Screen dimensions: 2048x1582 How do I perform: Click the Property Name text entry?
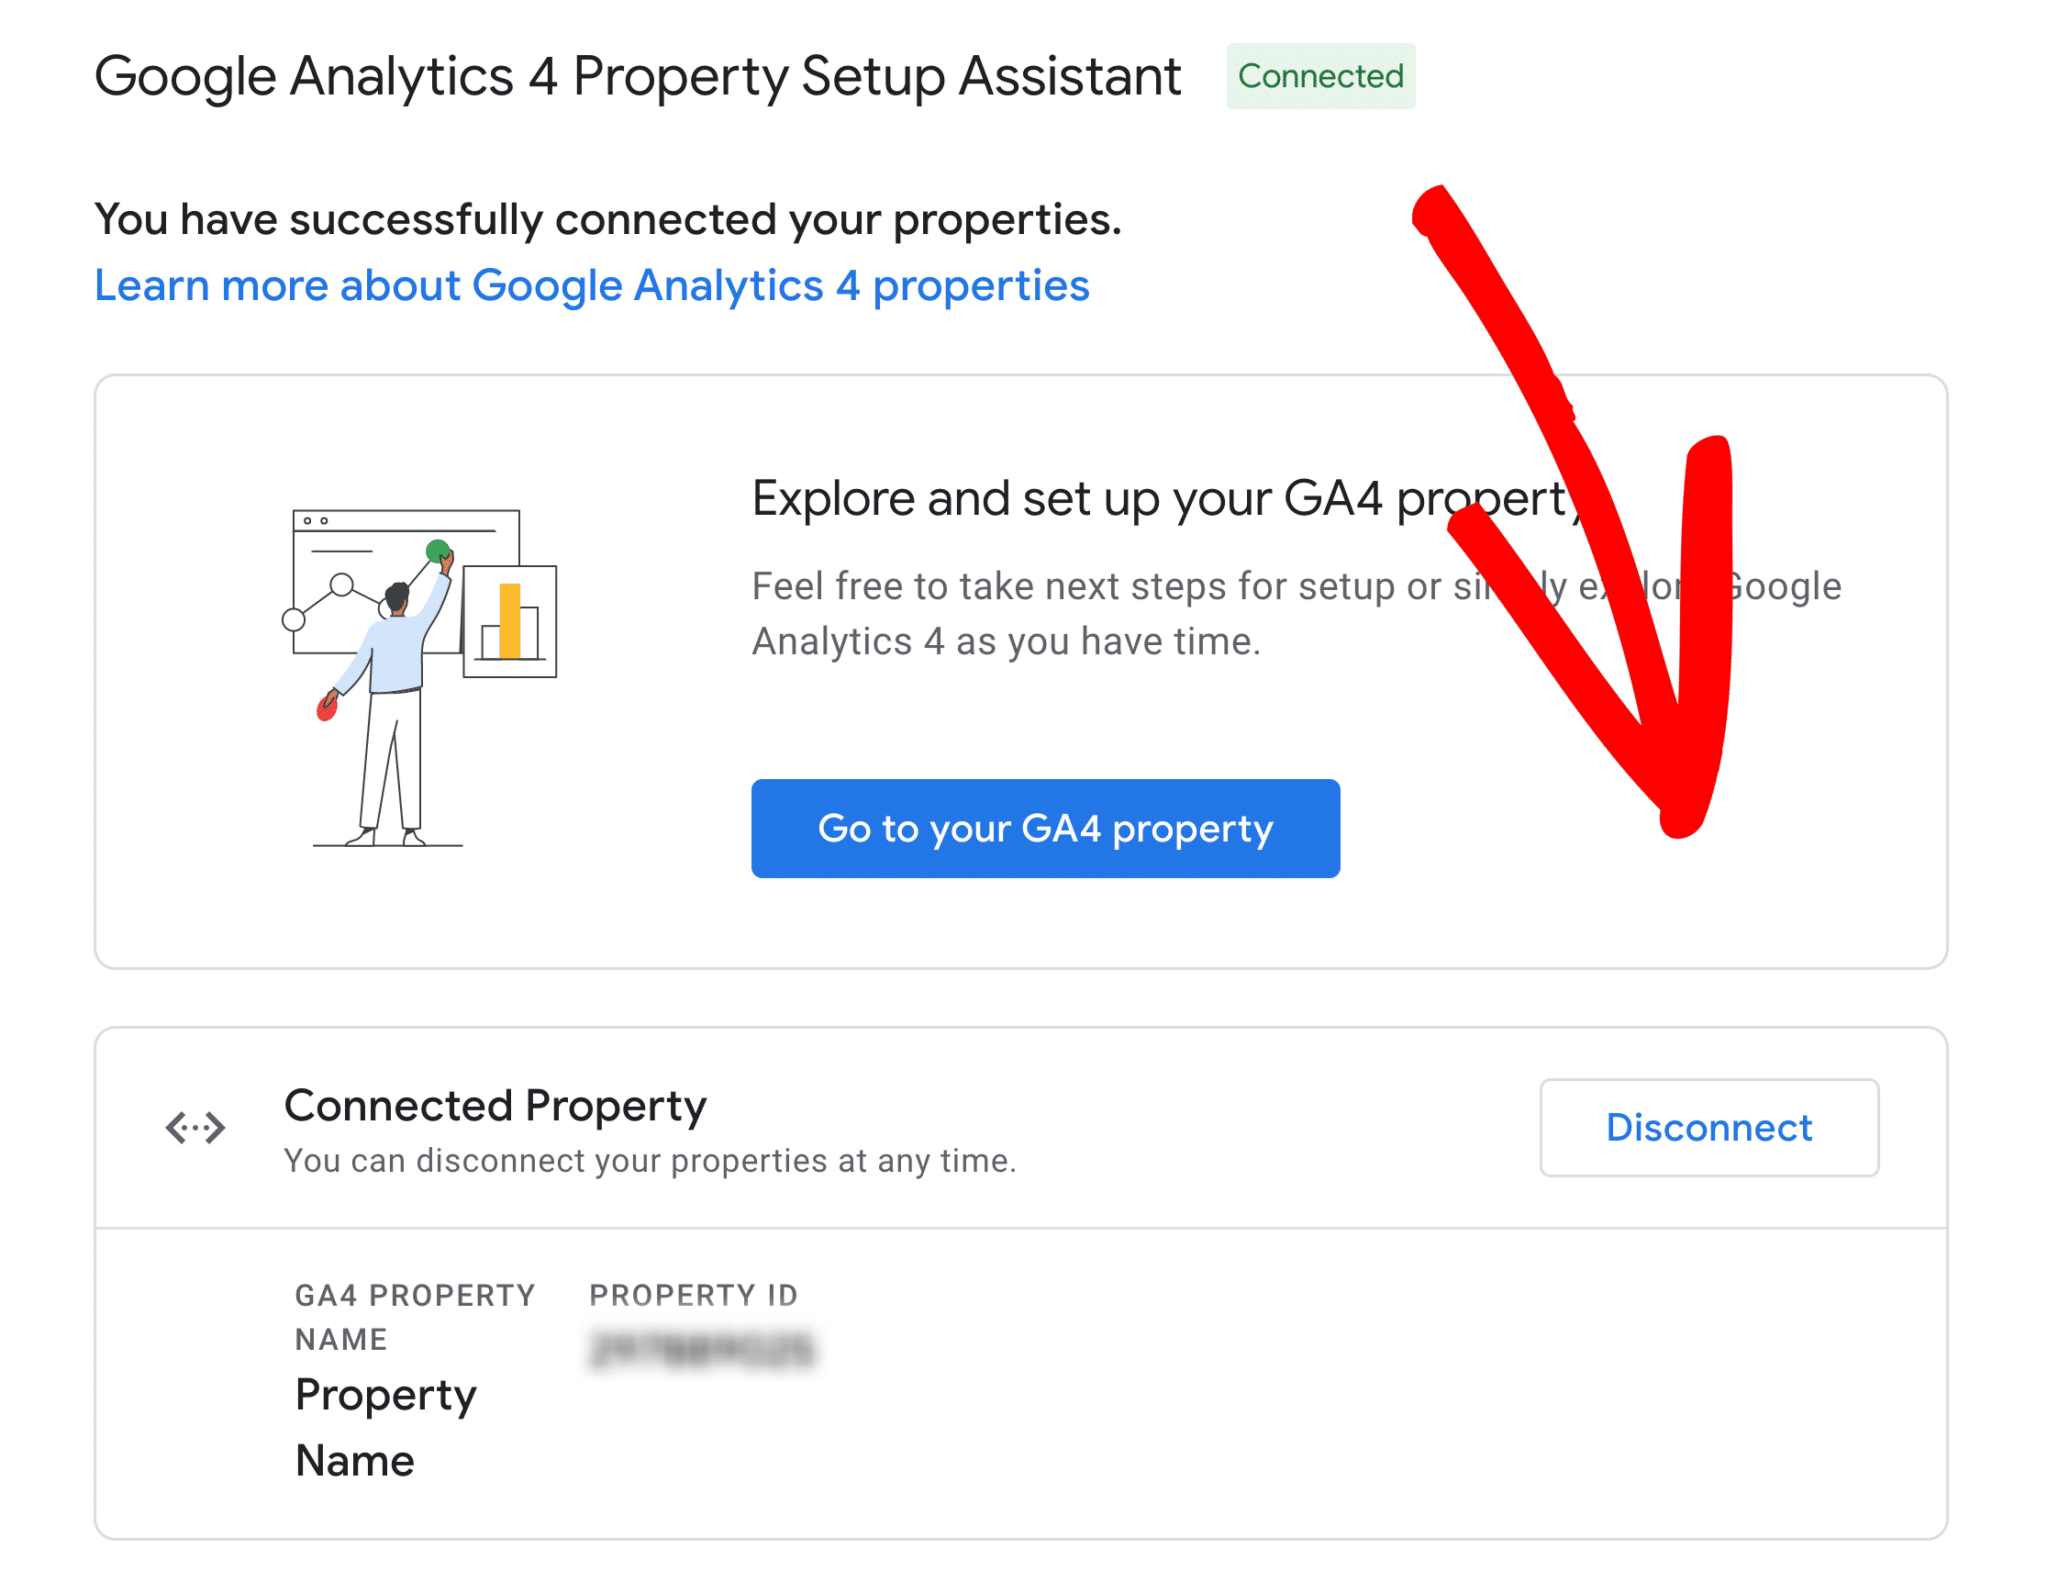(x=385, y=1425)
